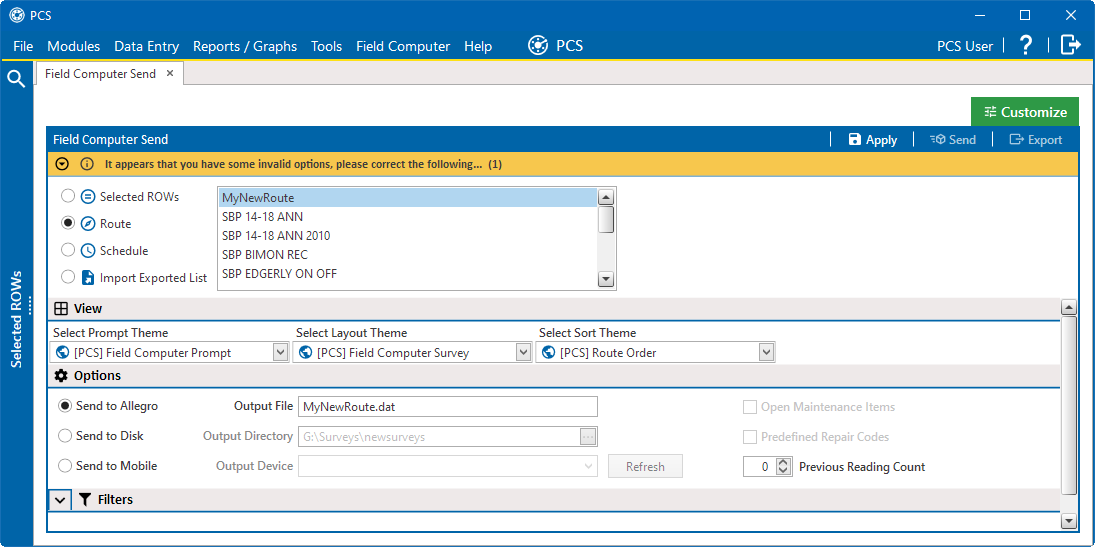The height and width of the screenshot is (547, 1095).
Task: Collapse the warning bar chevron icon
Action: coord(62,165)
